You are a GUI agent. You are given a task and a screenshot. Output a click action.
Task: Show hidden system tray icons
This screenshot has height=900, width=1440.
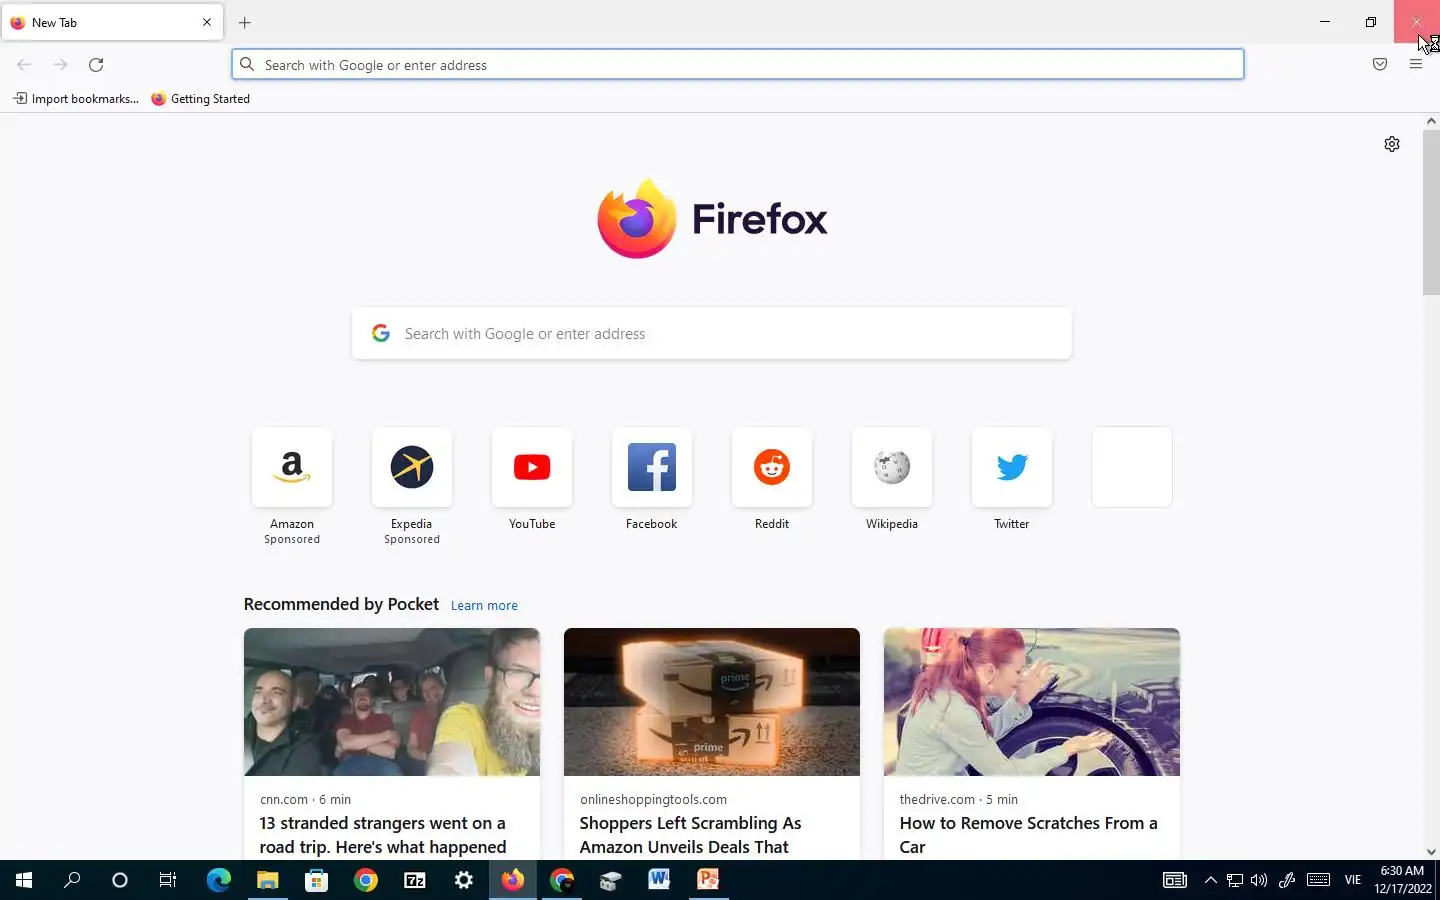coord(1210,880)
